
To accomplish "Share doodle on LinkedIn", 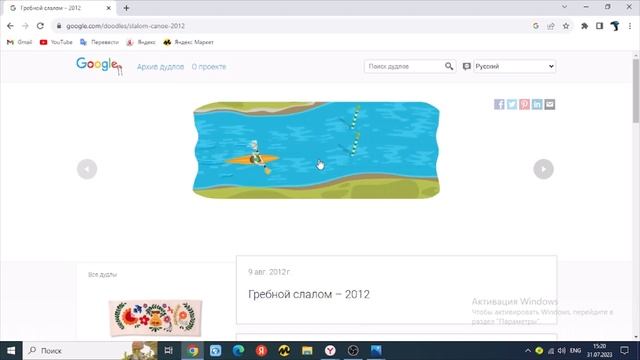I will coord(537,104).
